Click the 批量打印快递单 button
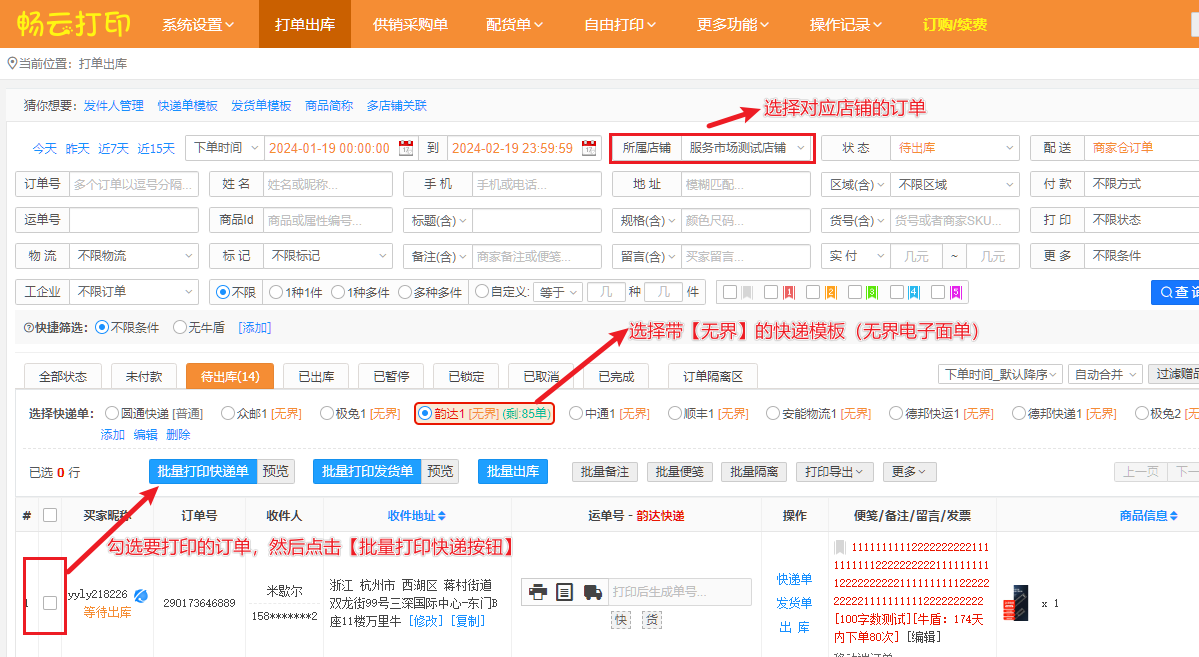This screenshot has width=1199, height=657. [203, 472]
